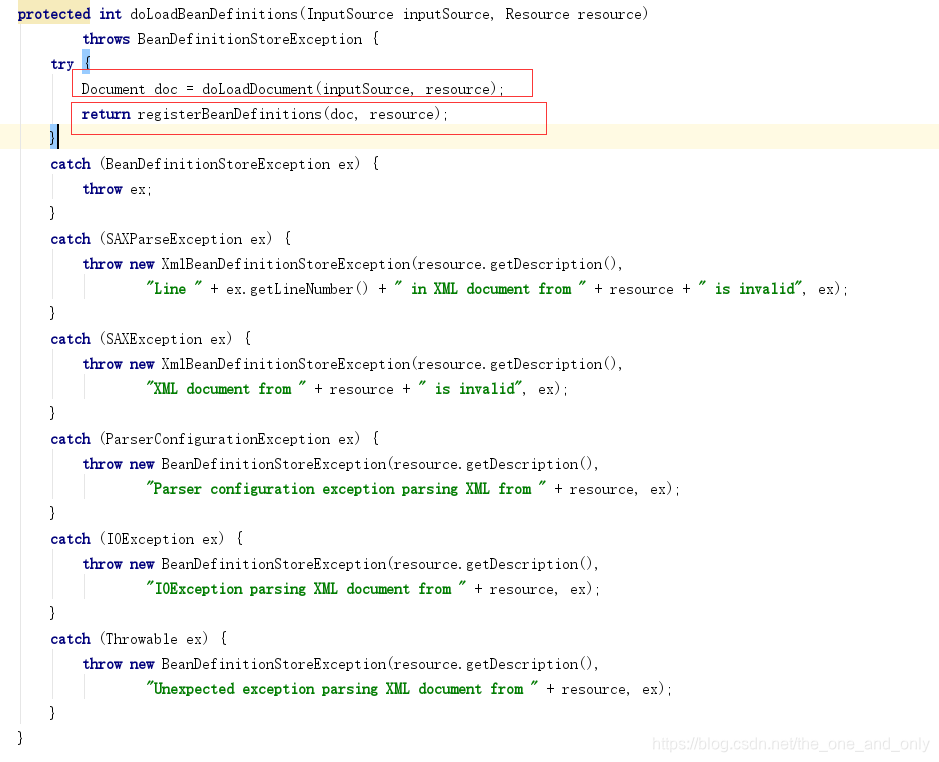This screenshot has height=762, width=939.
Task: Click the 'protected' keyword in the method signature
Action: tap(54, 14)
